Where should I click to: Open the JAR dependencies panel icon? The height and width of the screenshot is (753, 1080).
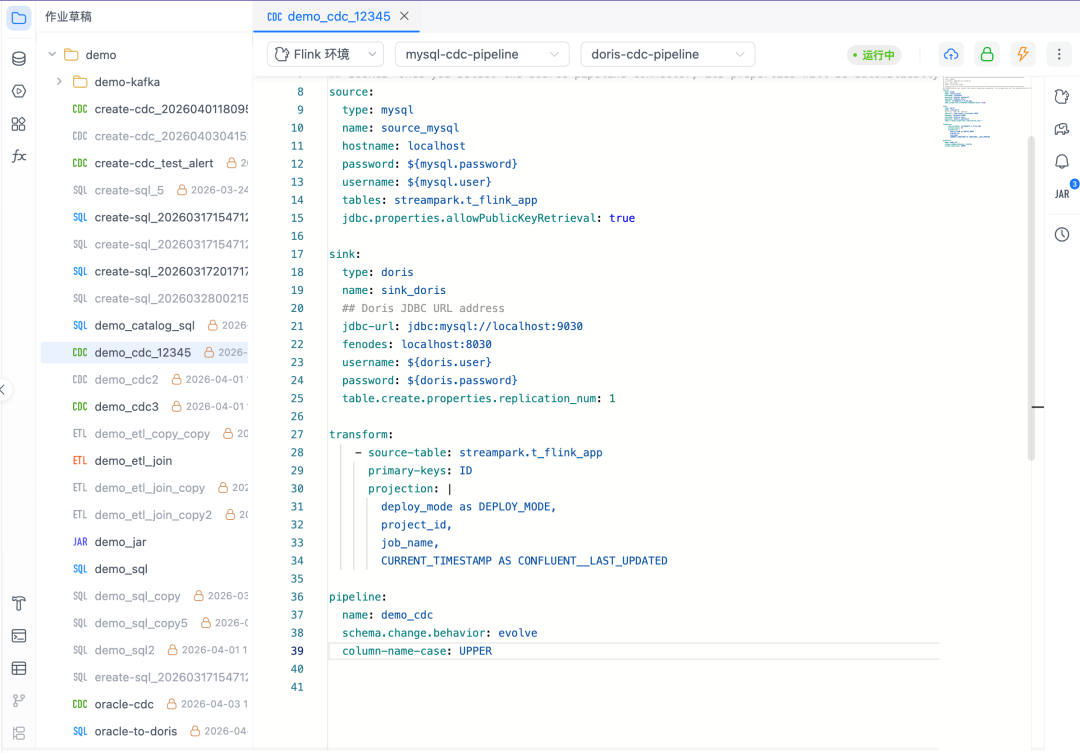(1061, 194)
